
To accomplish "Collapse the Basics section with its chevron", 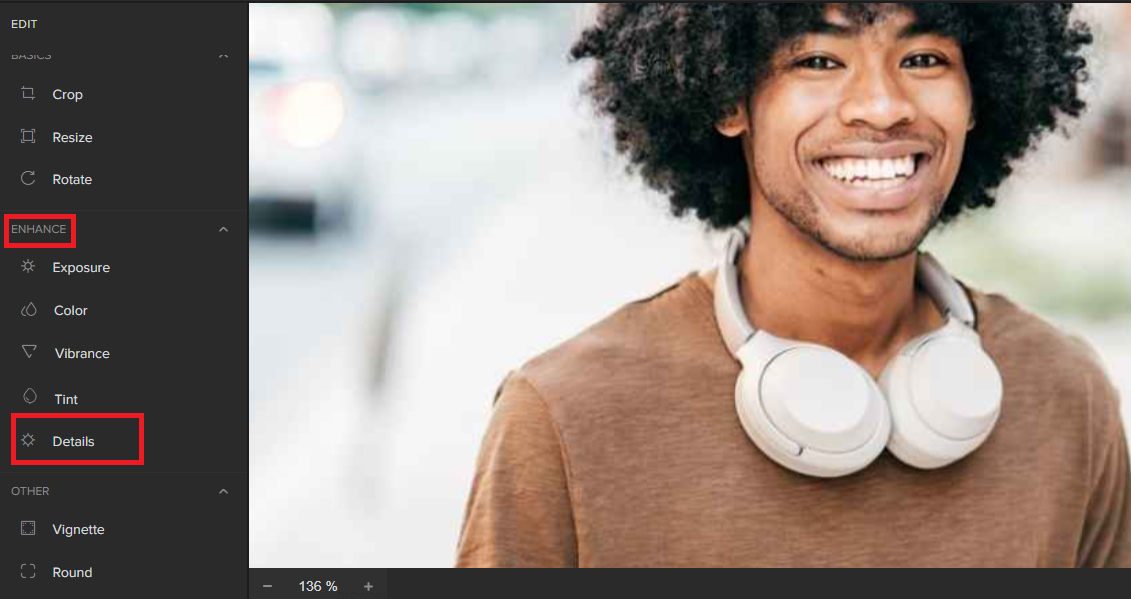I will point(223,56).
